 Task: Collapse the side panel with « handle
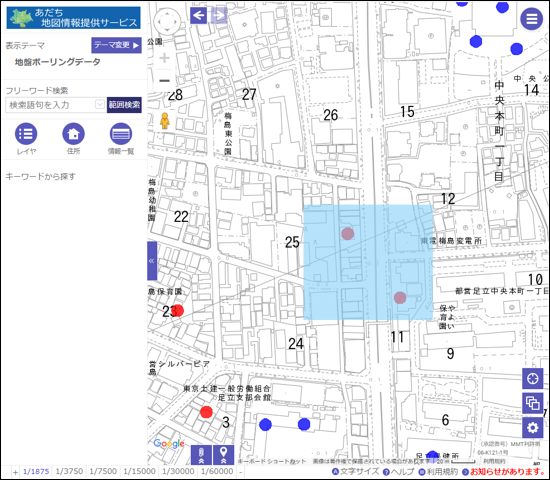[x=152, y=261]
